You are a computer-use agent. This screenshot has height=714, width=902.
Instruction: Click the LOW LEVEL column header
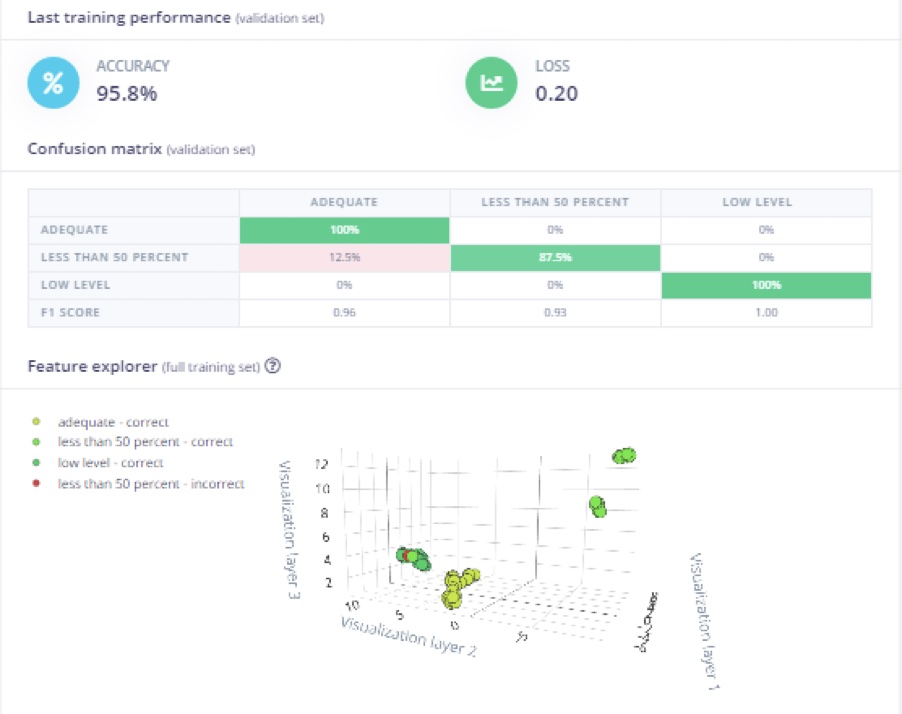757,203
